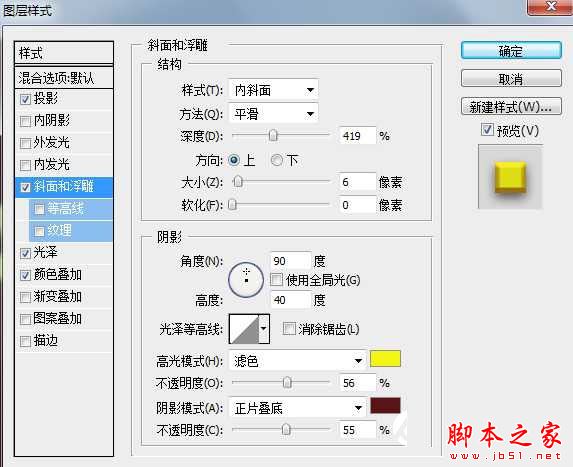The height and width of the screenshot is (467, 573).
Task: Open the 光泽等高线 contour picker arrow
Action: pos(264,329)
